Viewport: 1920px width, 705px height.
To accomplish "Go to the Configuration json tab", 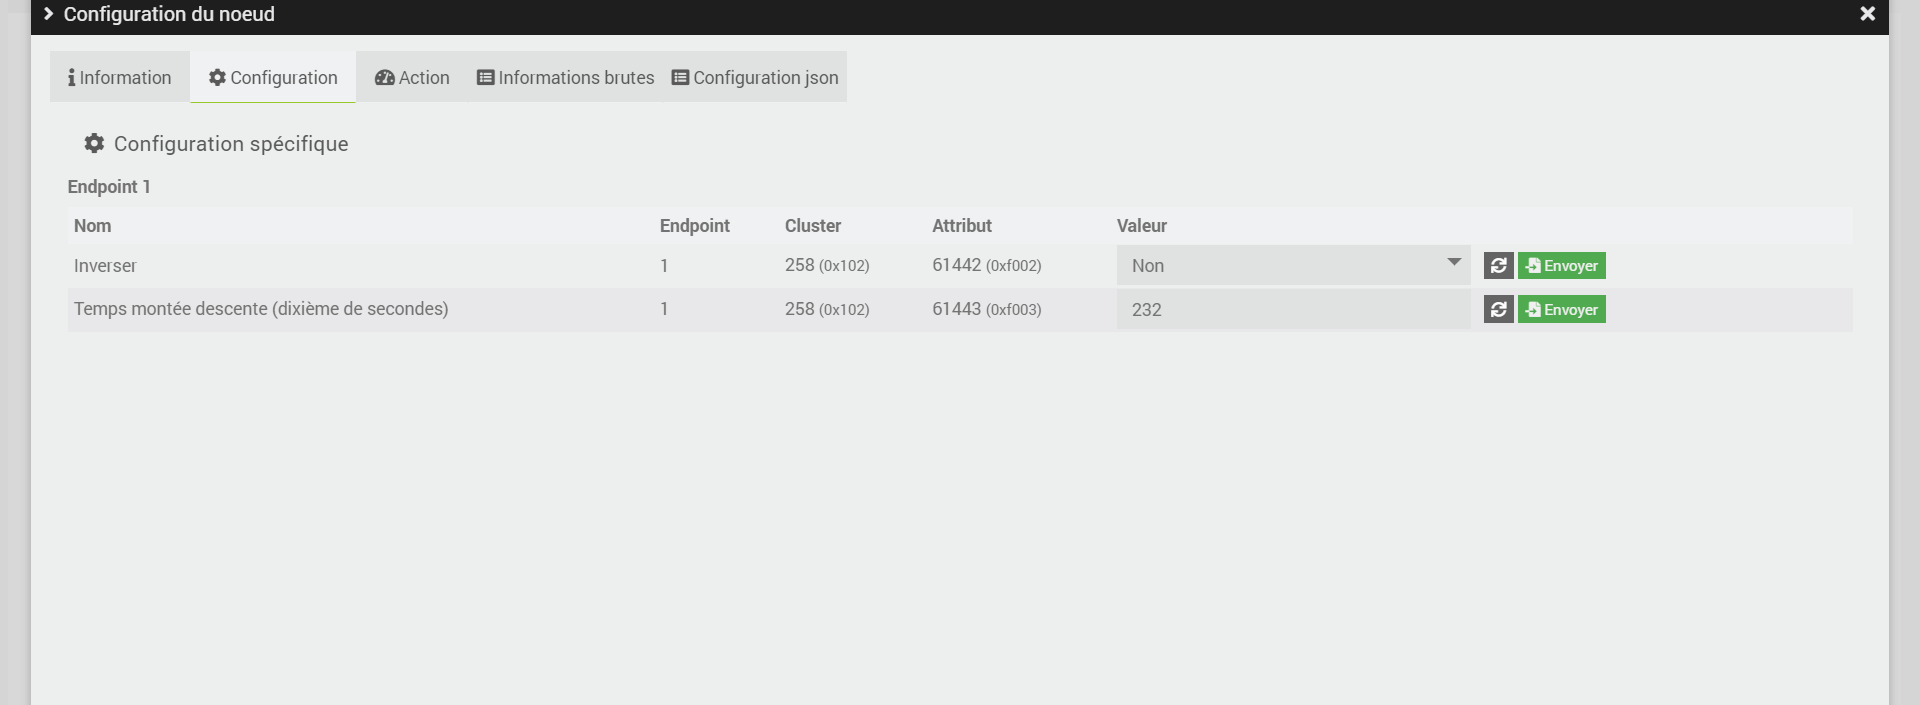I will tap(755, 78).
